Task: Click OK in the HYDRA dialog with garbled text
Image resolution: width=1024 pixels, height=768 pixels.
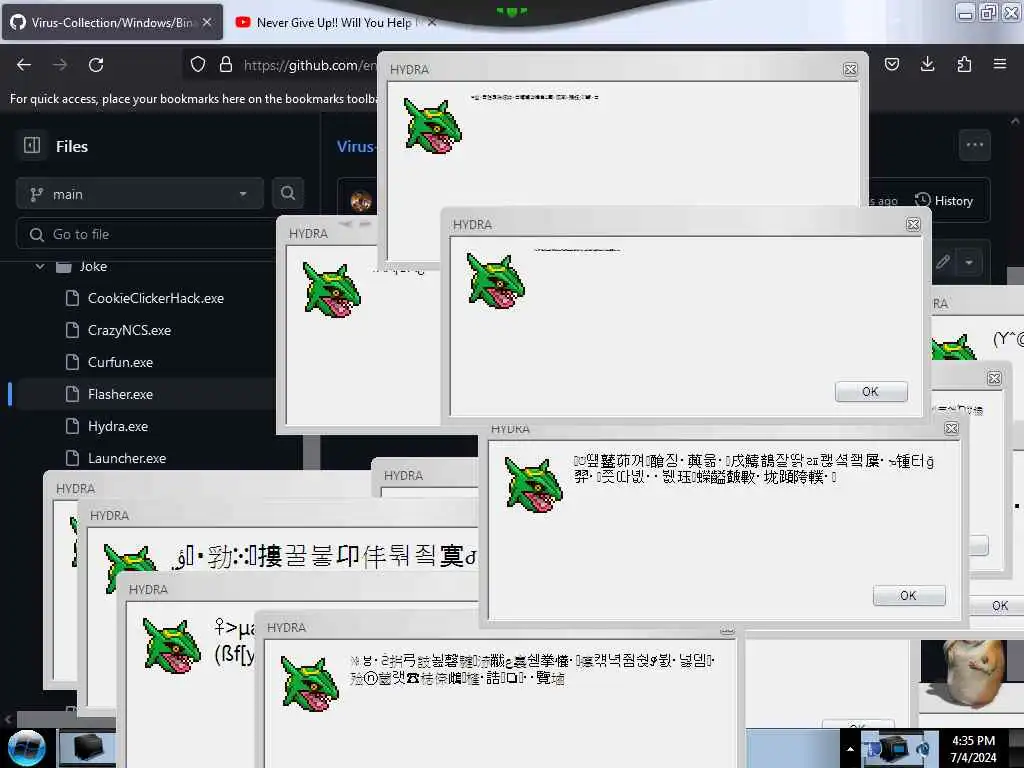Action: [x=908, y=595]
